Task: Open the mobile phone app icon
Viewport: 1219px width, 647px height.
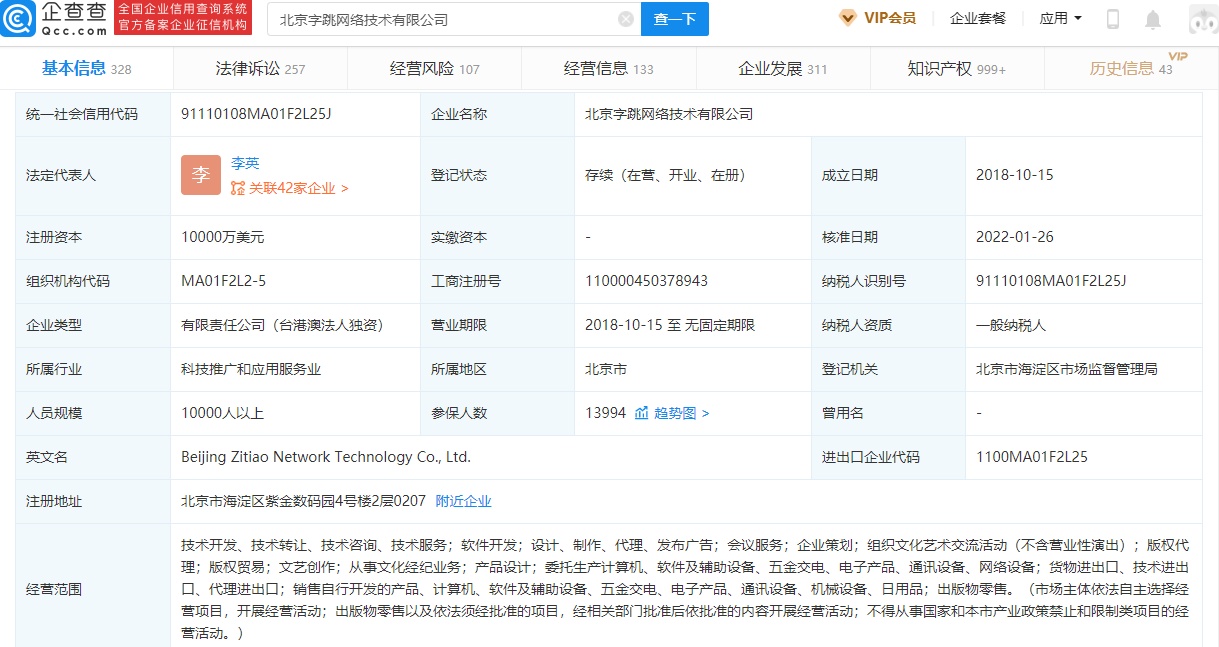Action: tap(1113, 19)
